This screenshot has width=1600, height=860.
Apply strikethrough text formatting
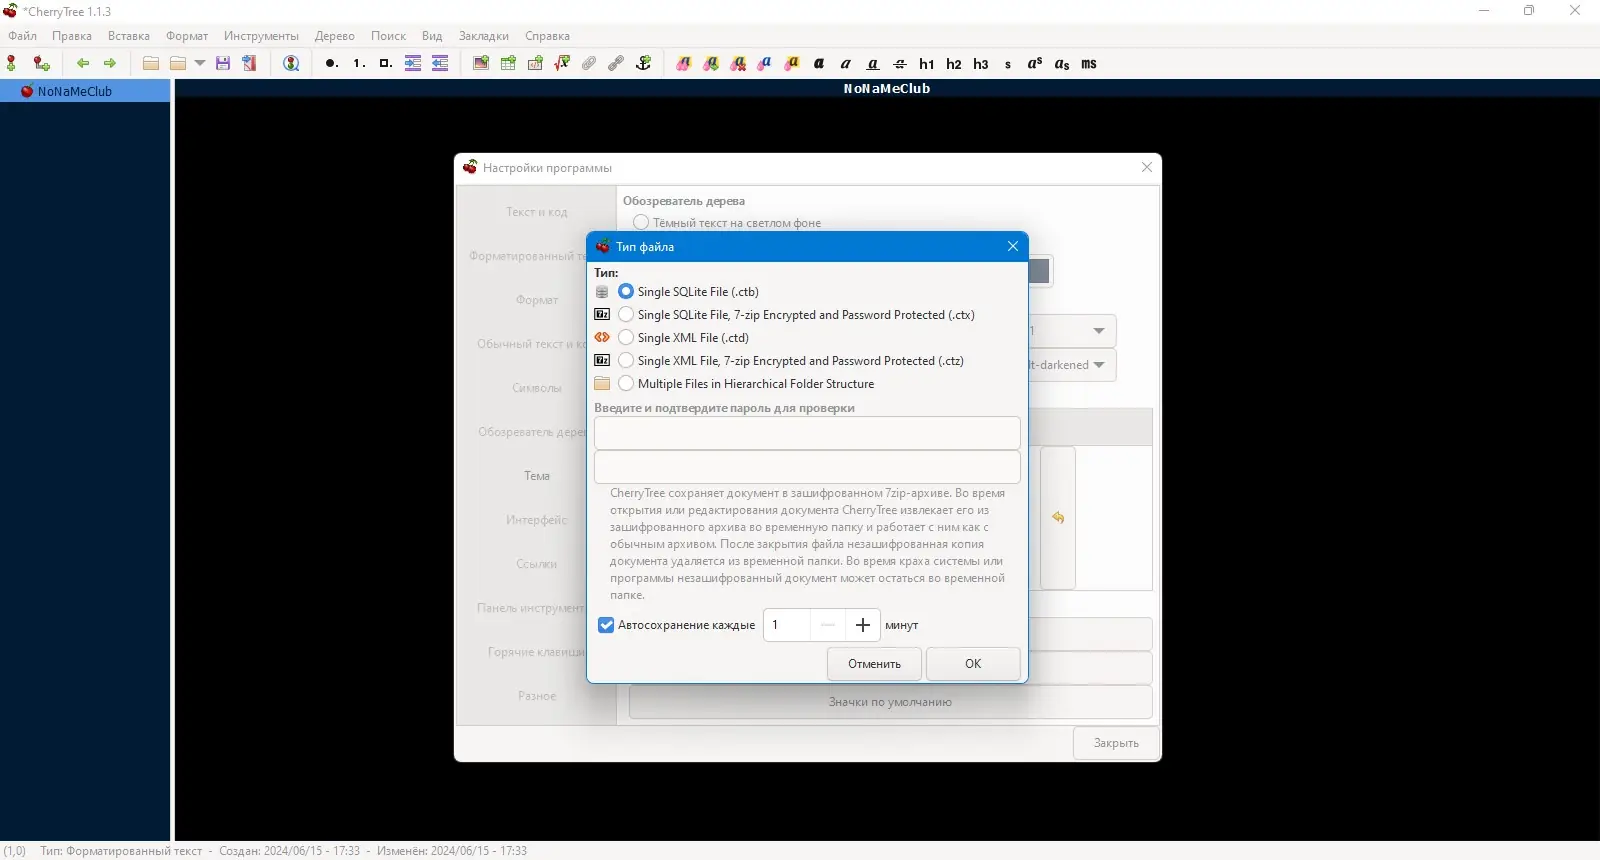tap(900, 63)
